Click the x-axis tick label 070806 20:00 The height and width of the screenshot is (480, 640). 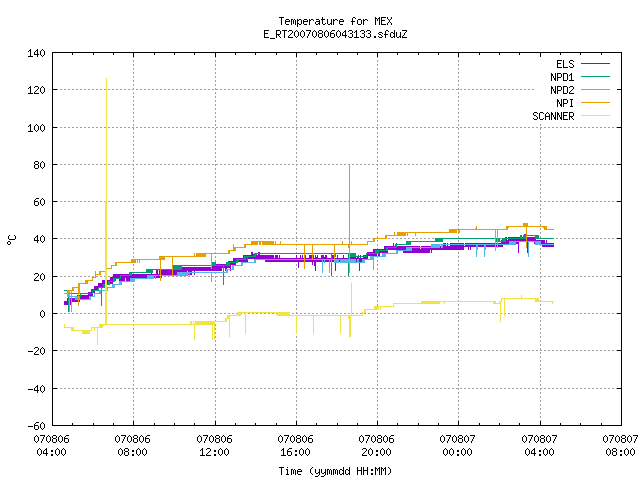tap(376, 446)
